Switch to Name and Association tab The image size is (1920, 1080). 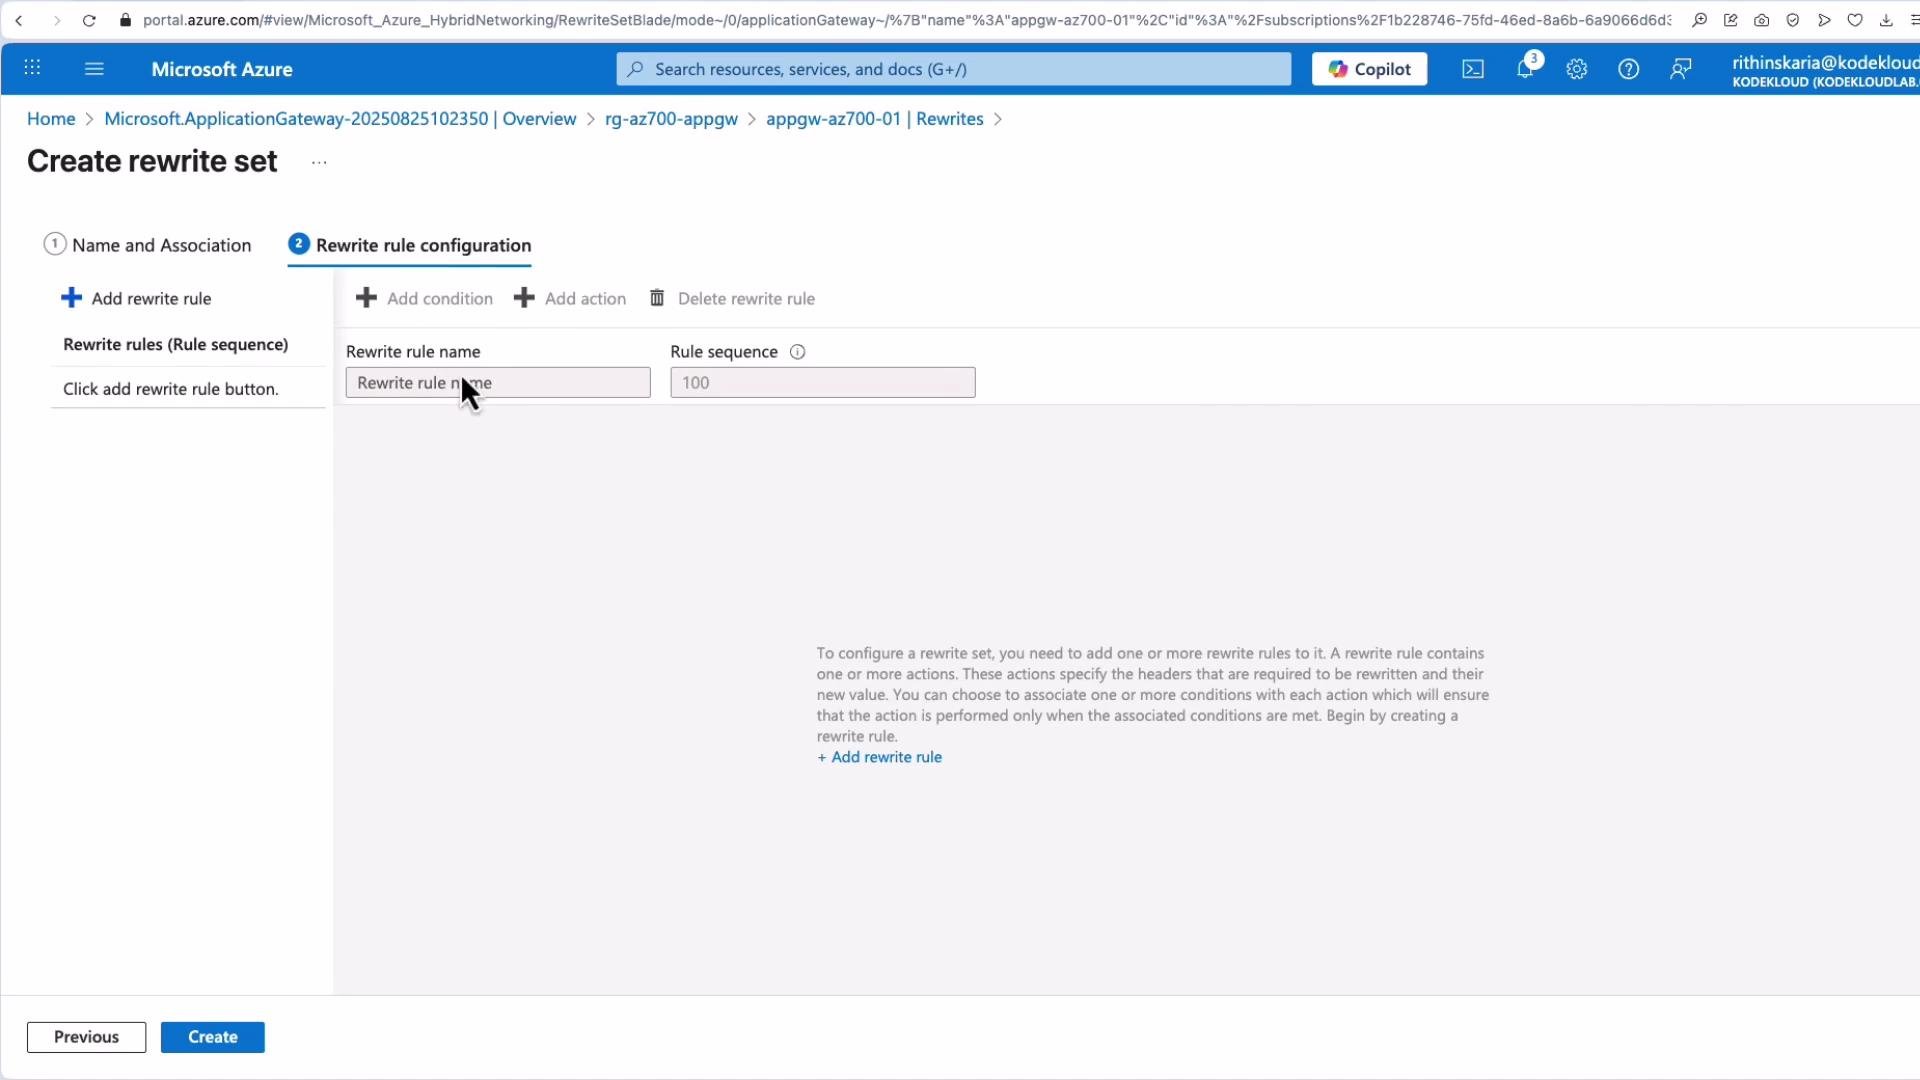[148, 245]
